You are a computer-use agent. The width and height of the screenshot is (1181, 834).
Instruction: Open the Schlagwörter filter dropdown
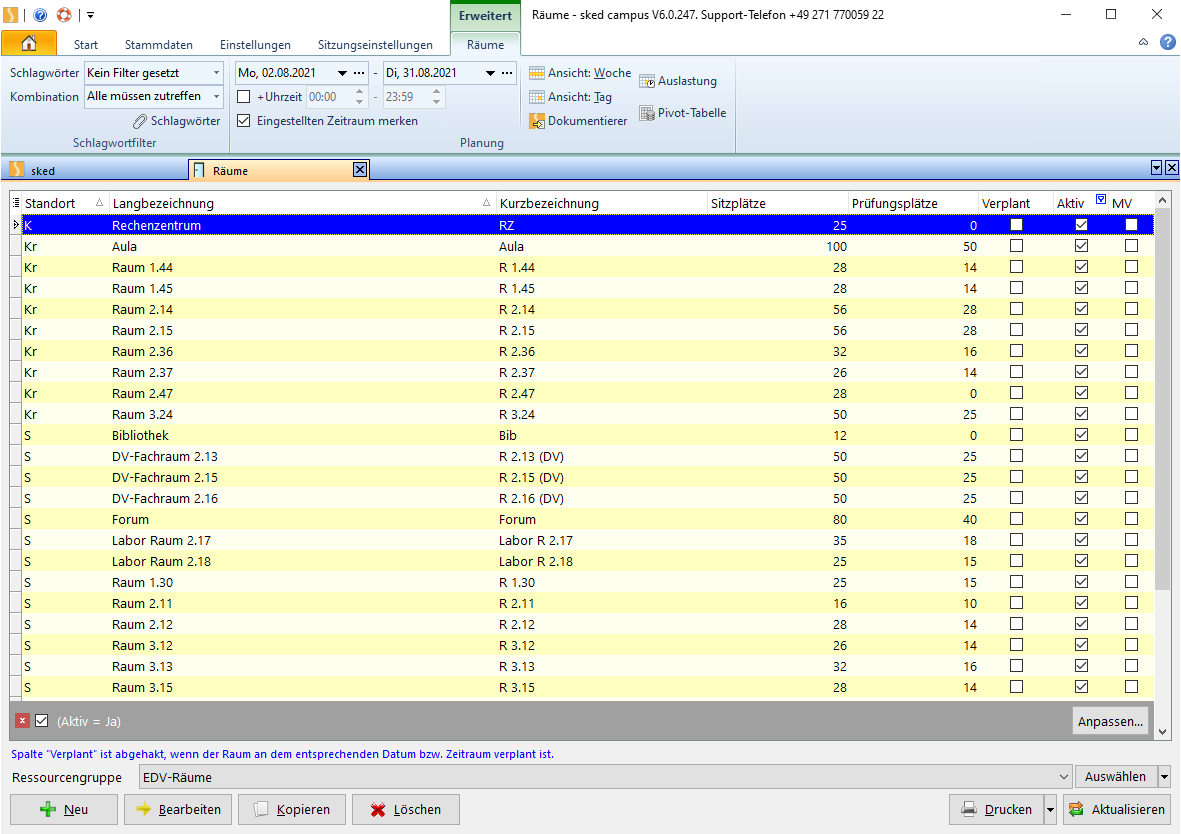pos(216,73)
